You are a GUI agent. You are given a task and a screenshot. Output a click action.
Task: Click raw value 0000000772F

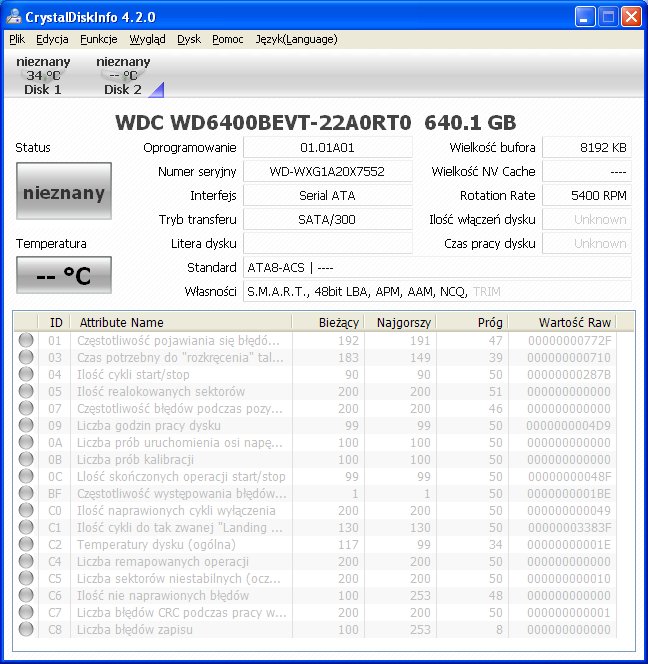point(569,340)
